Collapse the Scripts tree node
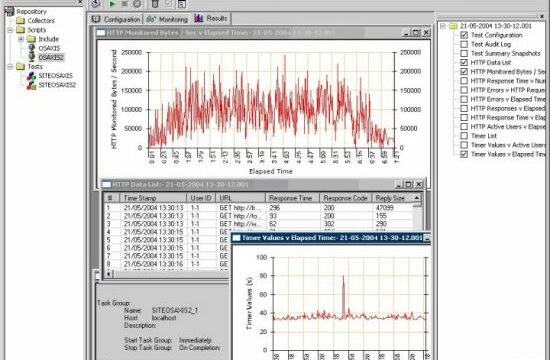This screenshot has width=550, height=360. click(11, 30)
